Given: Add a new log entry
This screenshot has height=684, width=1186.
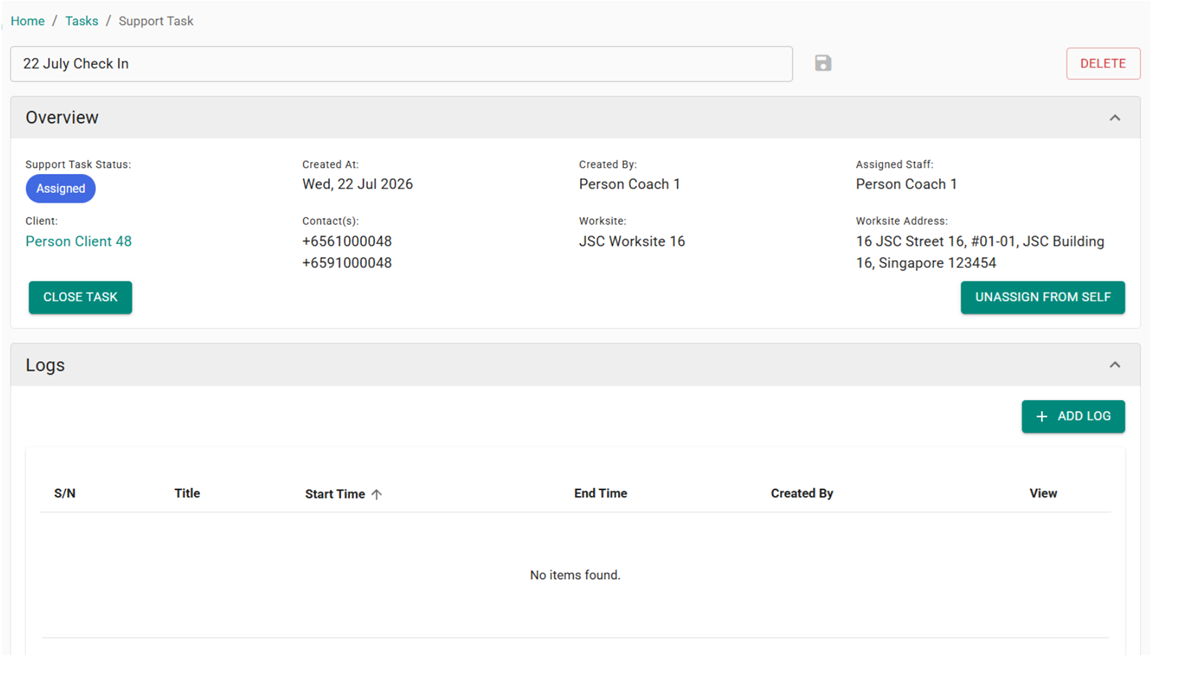Looking at the screenshot, I should (1073, 416).
